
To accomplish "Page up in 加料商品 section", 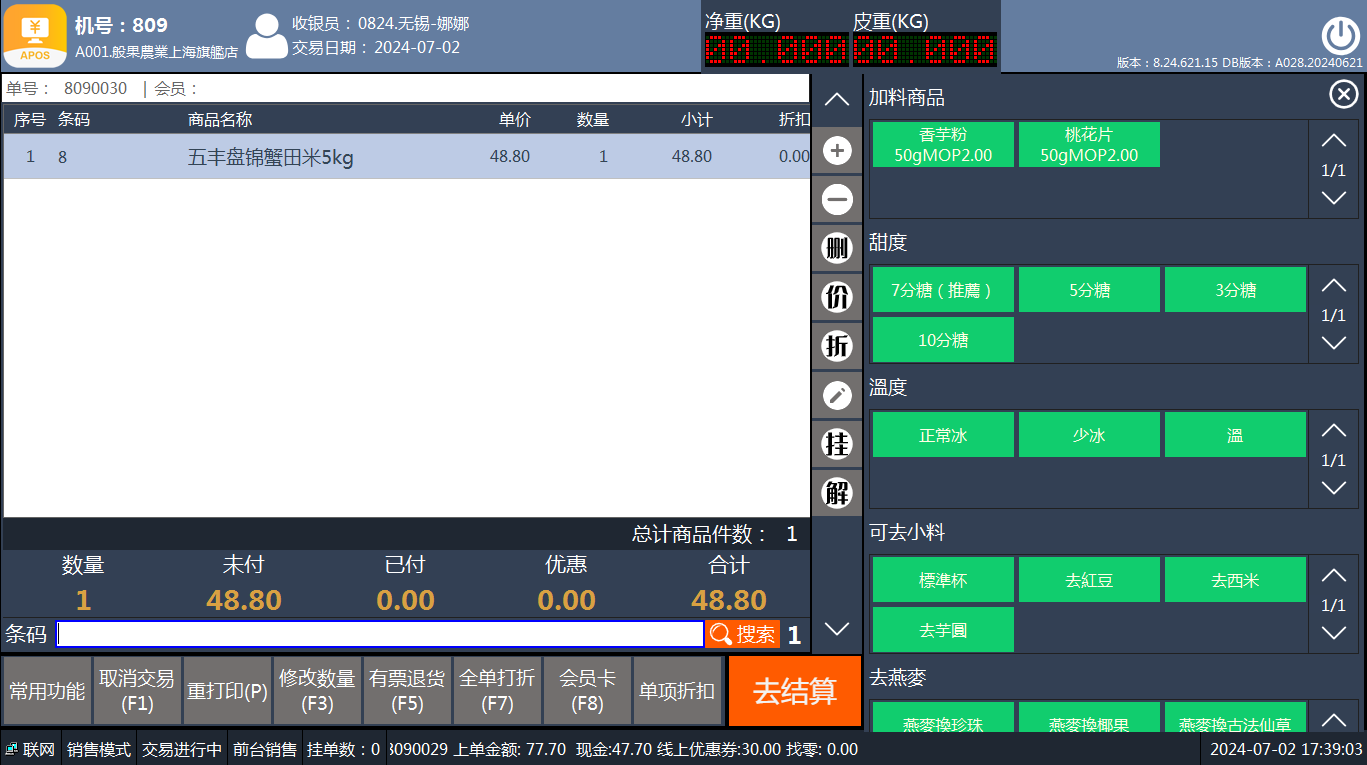I will pyautogui.click(x=1334, y=141).
